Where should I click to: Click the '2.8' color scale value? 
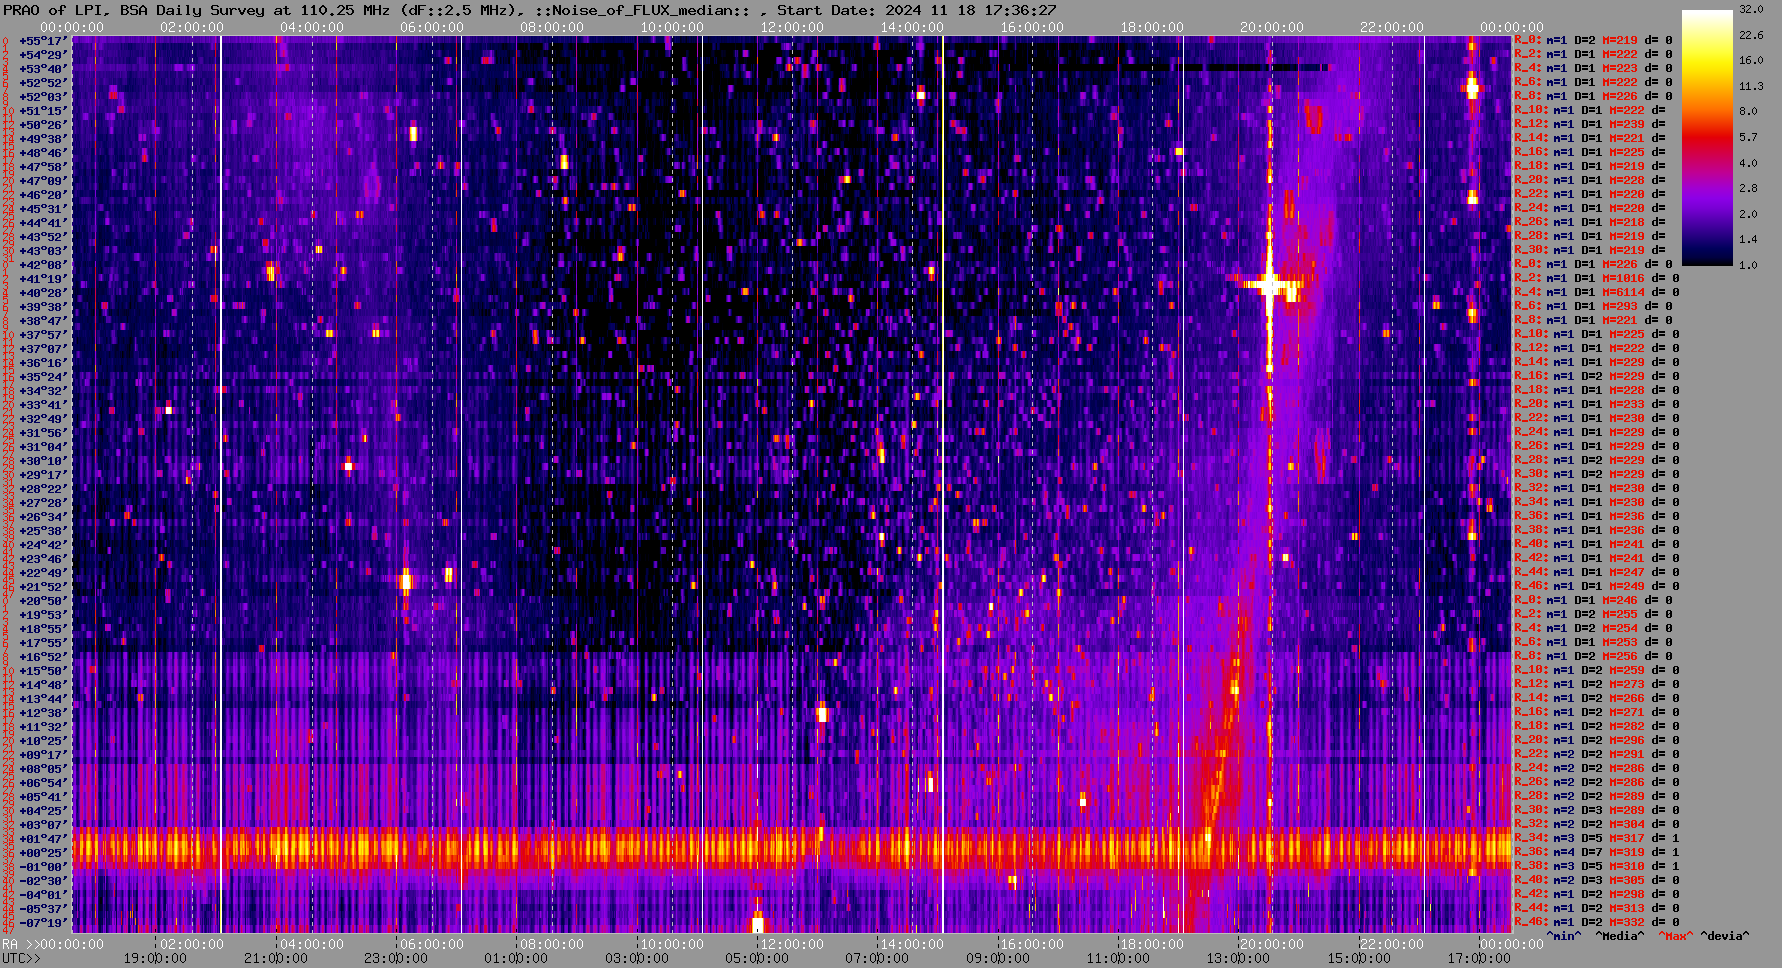[x=1748, y=188]
